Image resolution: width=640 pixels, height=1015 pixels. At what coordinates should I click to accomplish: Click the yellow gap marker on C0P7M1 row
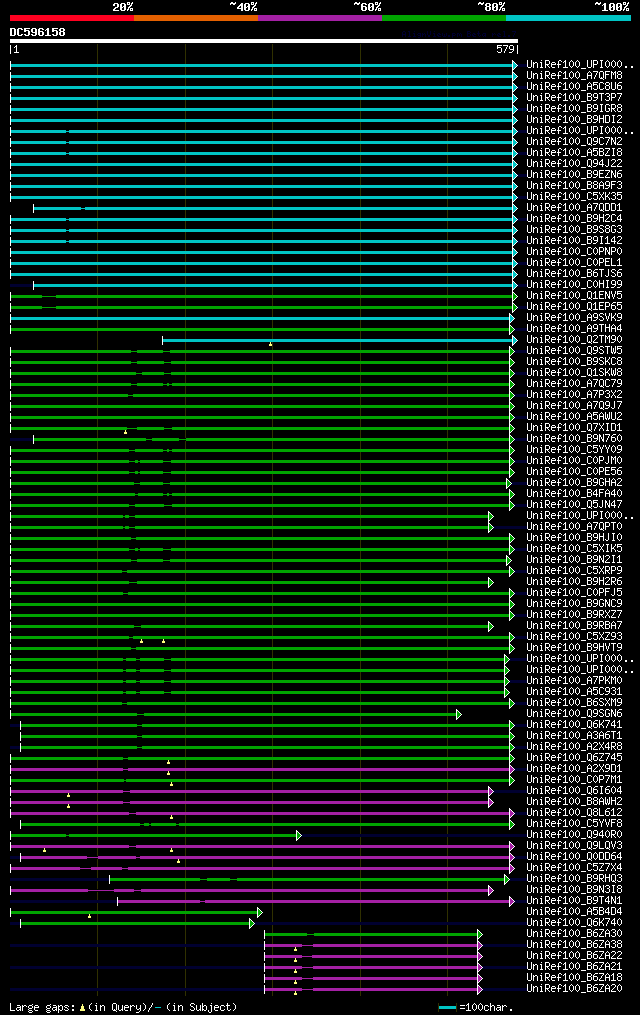click(171, 784)
